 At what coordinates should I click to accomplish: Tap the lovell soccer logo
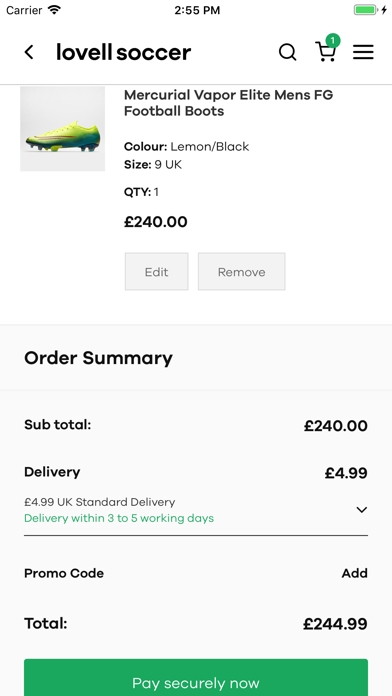[x=123, y=52]
